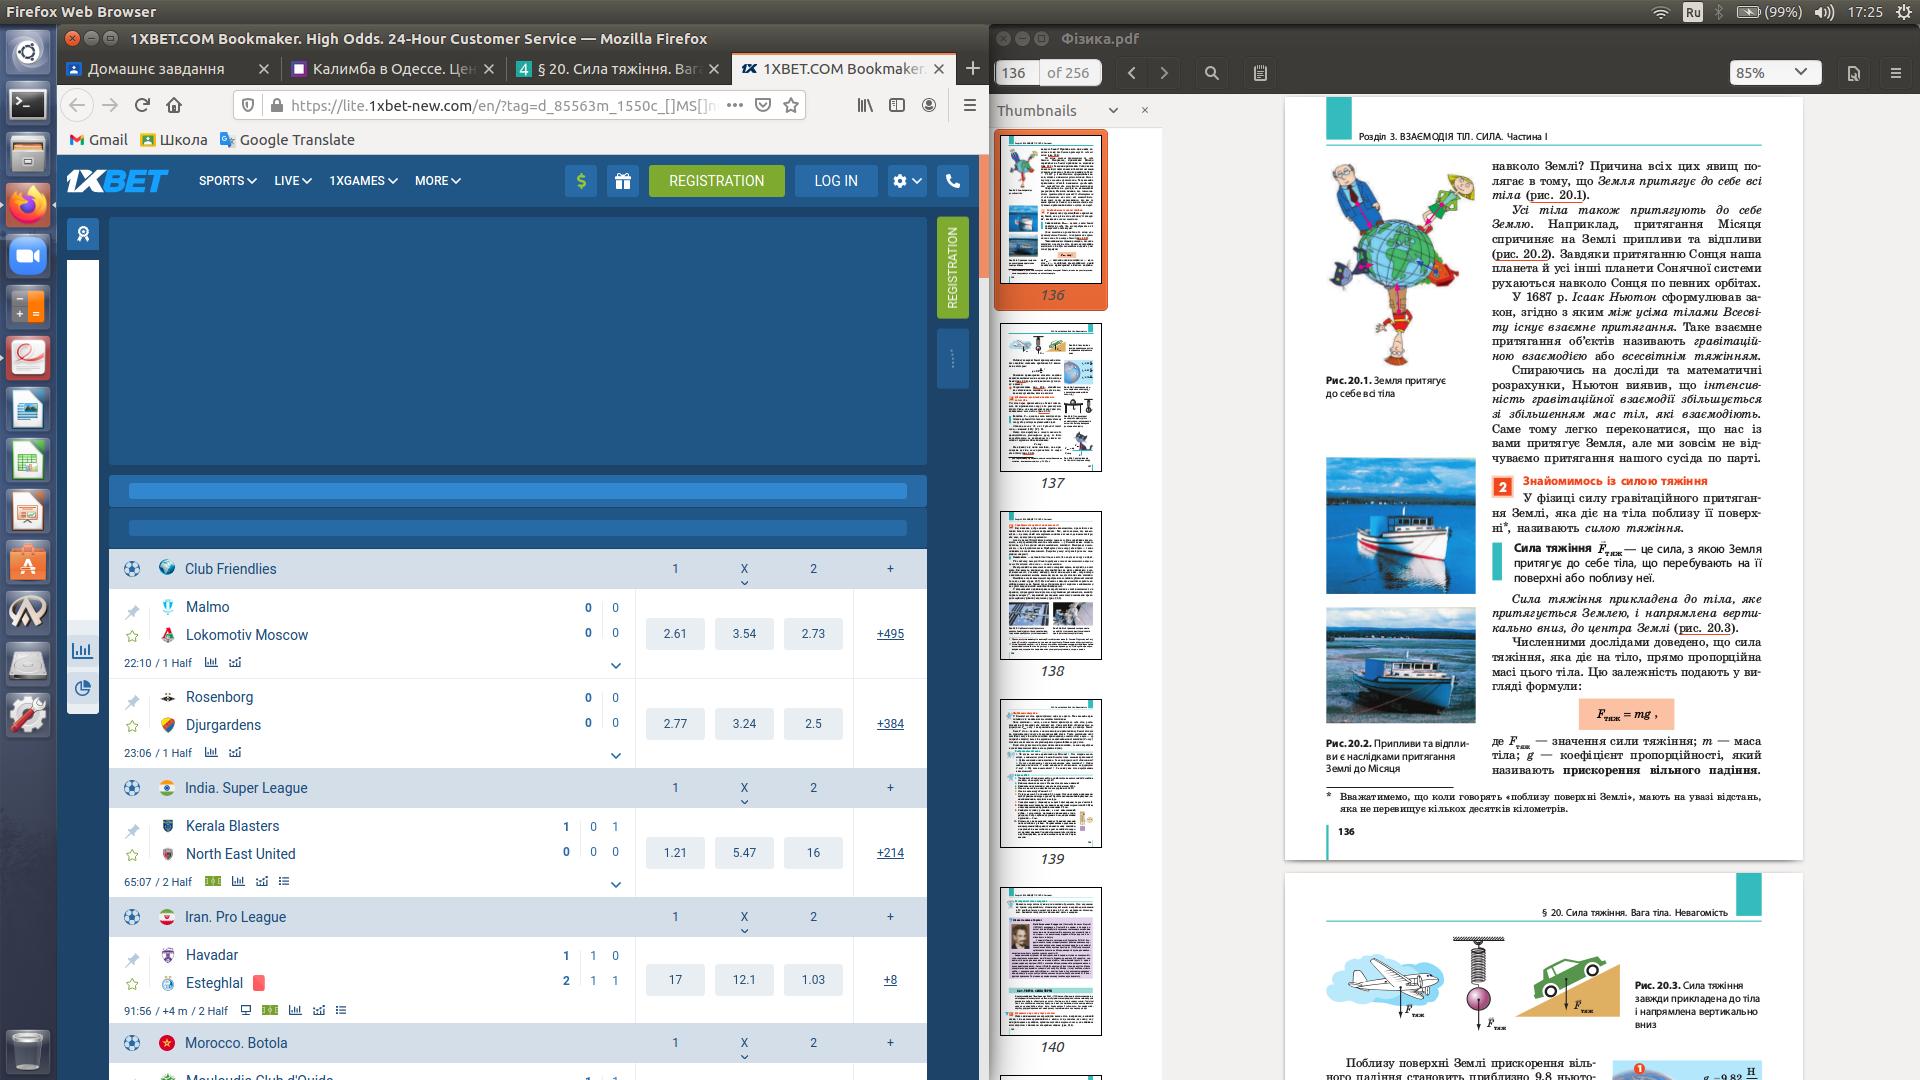Open statistics chart icon in left sidebar
The height and width of the screenshot is (1080, 1920).
pyautogui.click(x=82, y=651)
